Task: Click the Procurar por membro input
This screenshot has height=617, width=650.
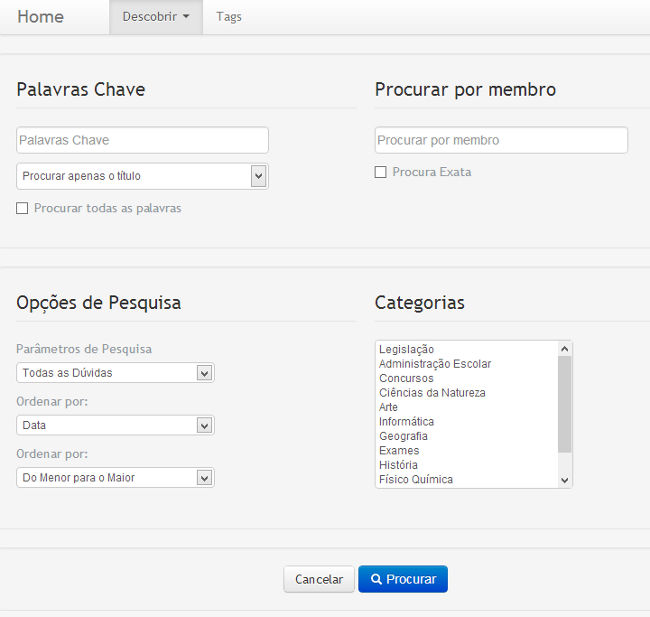Action: coord(501,140)
